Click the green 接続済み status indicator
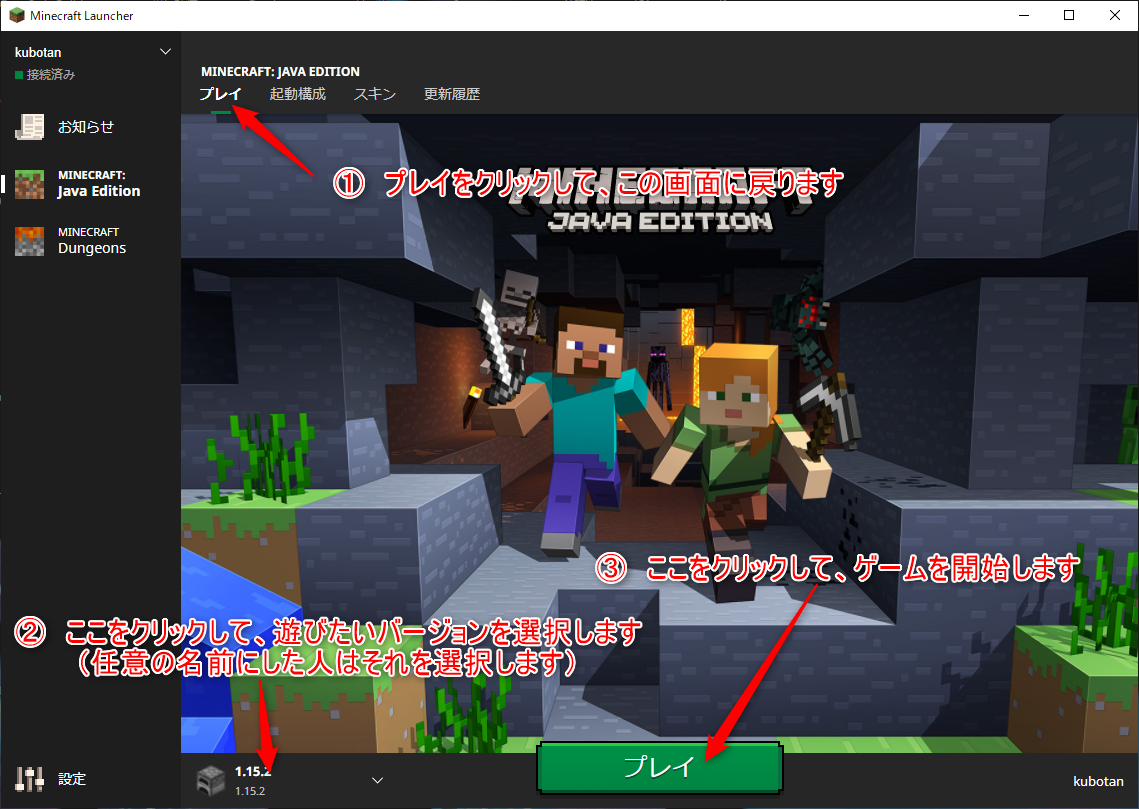Image resolution: width=1139 pixels, height=809 pixels. coord(18,75)
